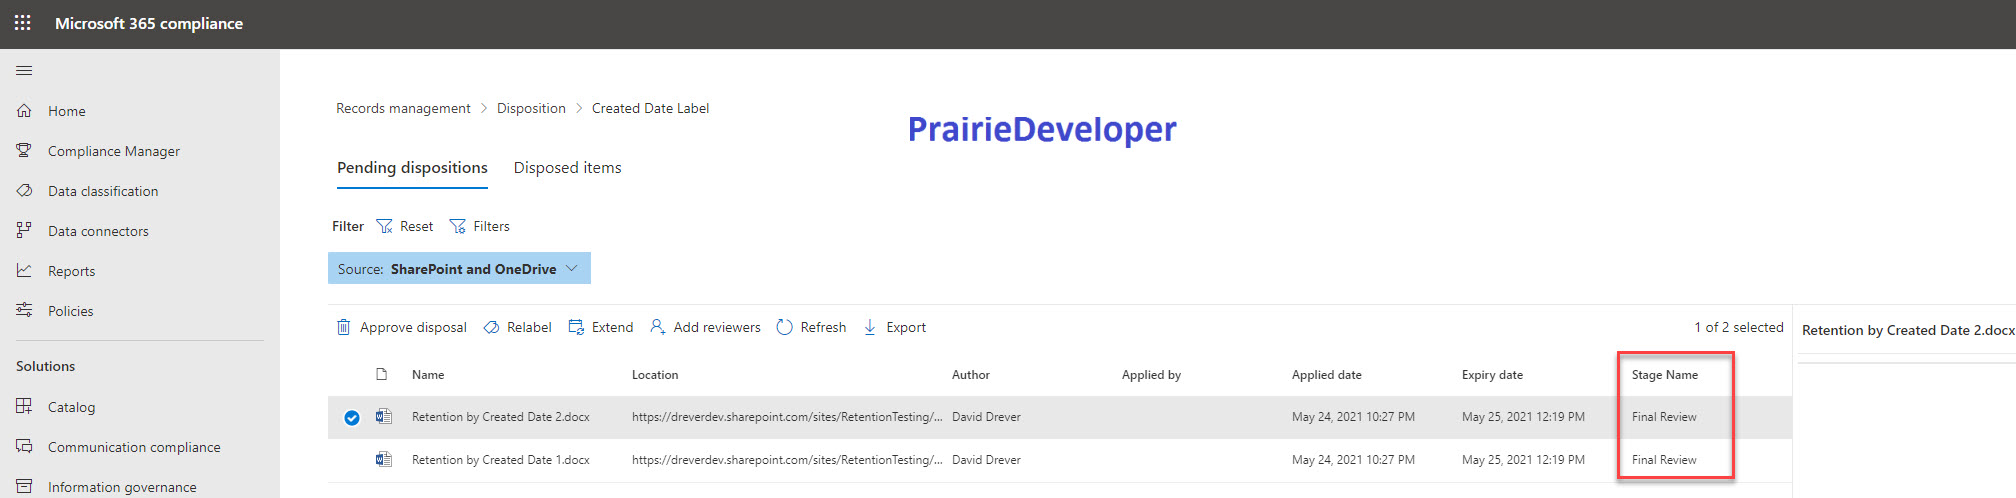Sort by the Applied by column header

click(x=1151, y=375)
